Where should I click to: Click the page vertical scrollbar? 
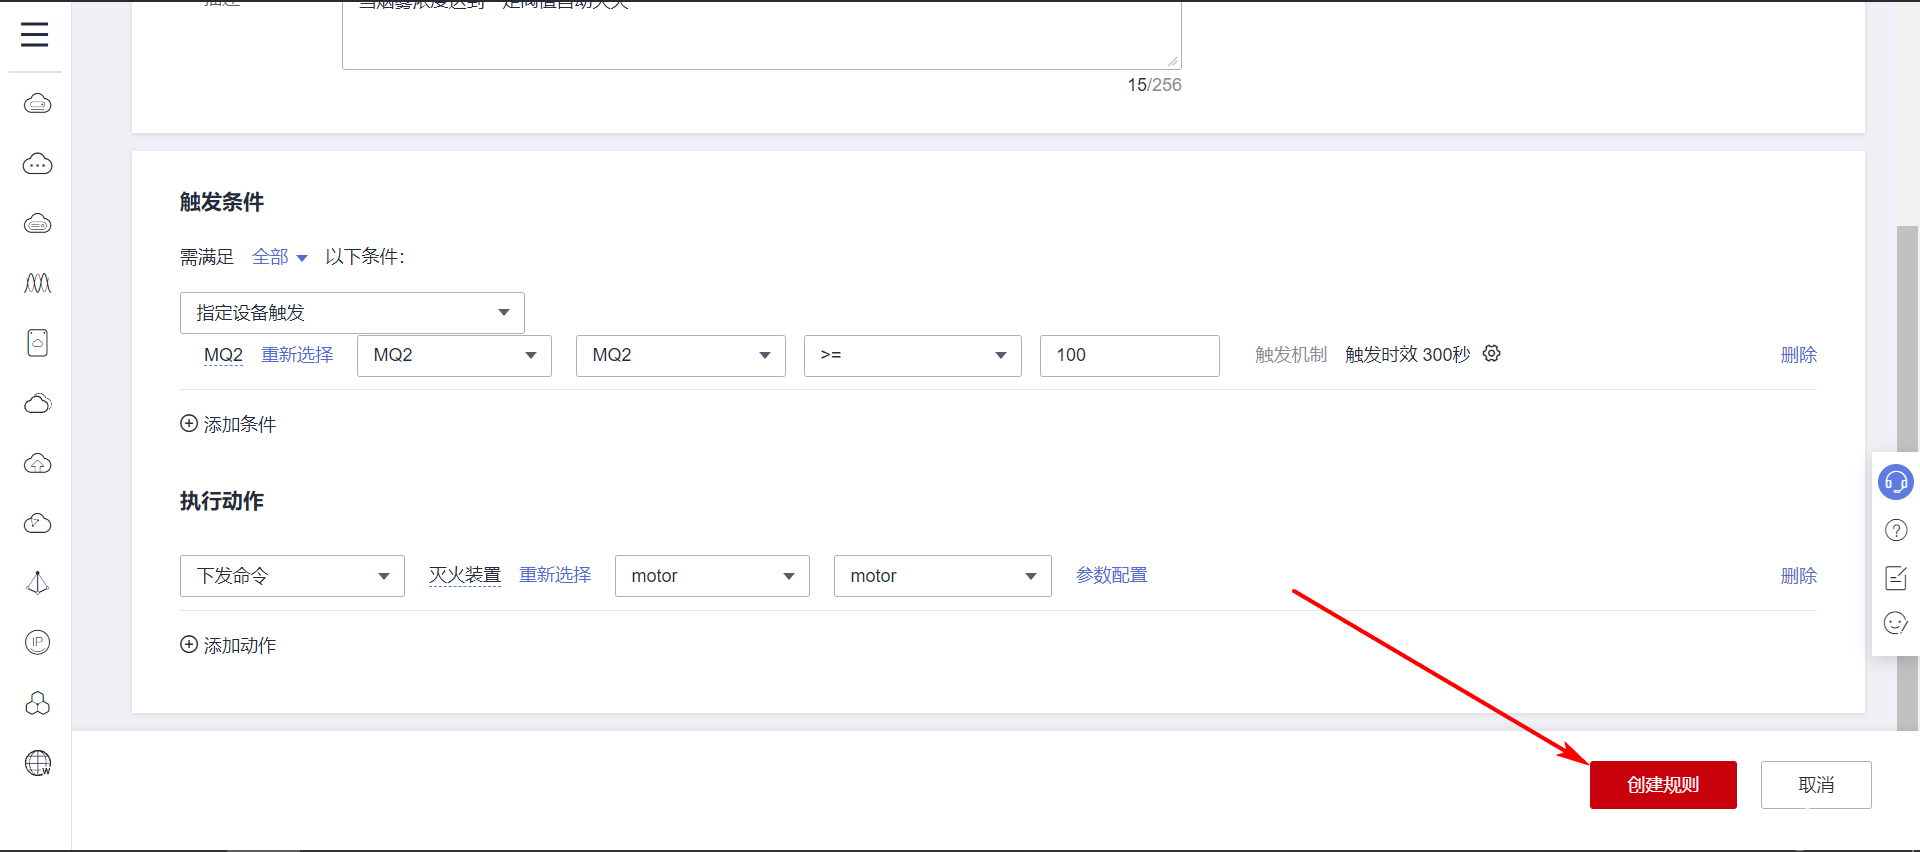click(x=1907, y=478)
